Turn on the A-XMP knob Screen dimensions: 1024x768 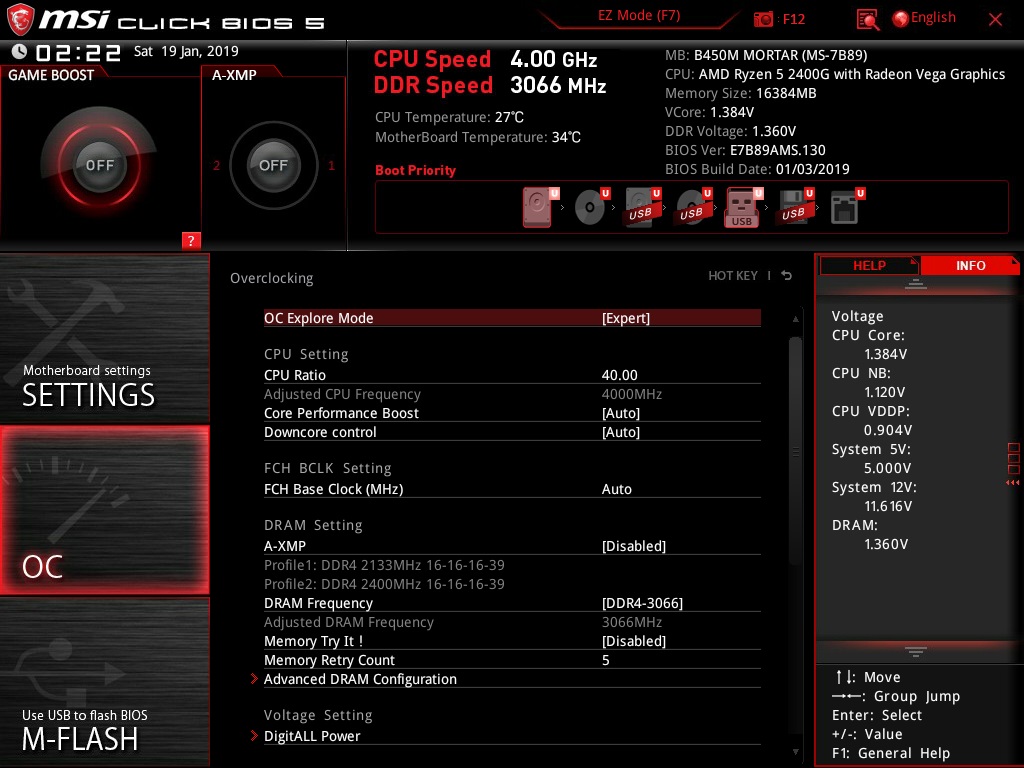tap(273, 165)
